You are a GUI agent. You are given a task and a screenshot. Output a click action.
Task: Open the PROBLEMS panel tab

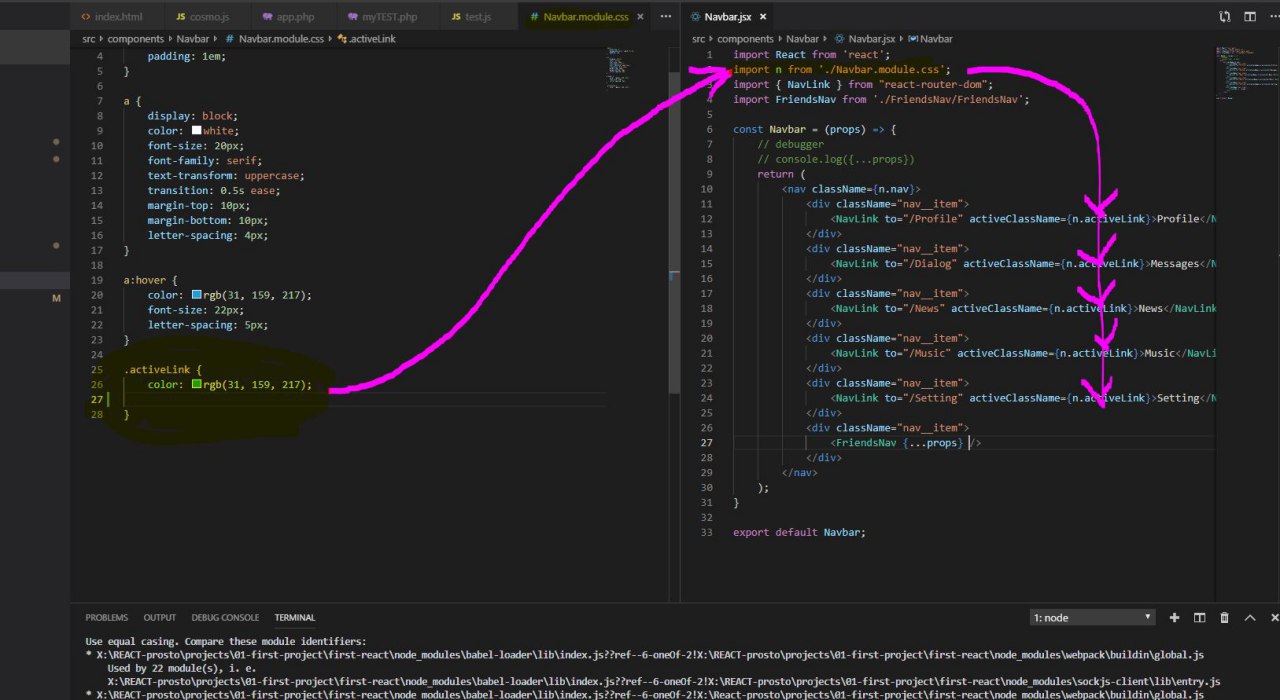click(x=106, y=618)
